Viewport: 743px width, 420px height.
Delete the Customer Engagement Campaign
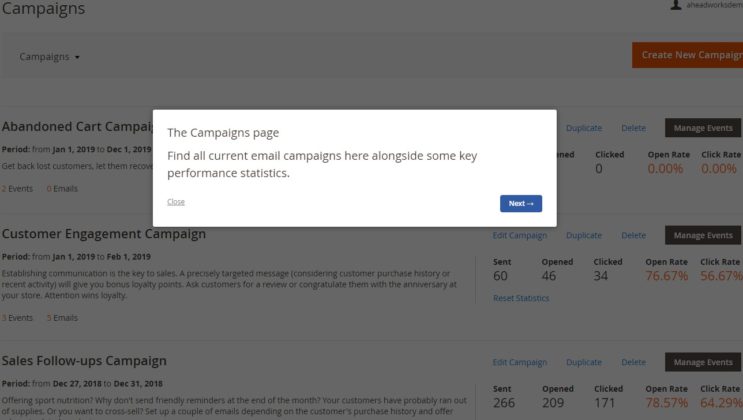click(633, 236)
